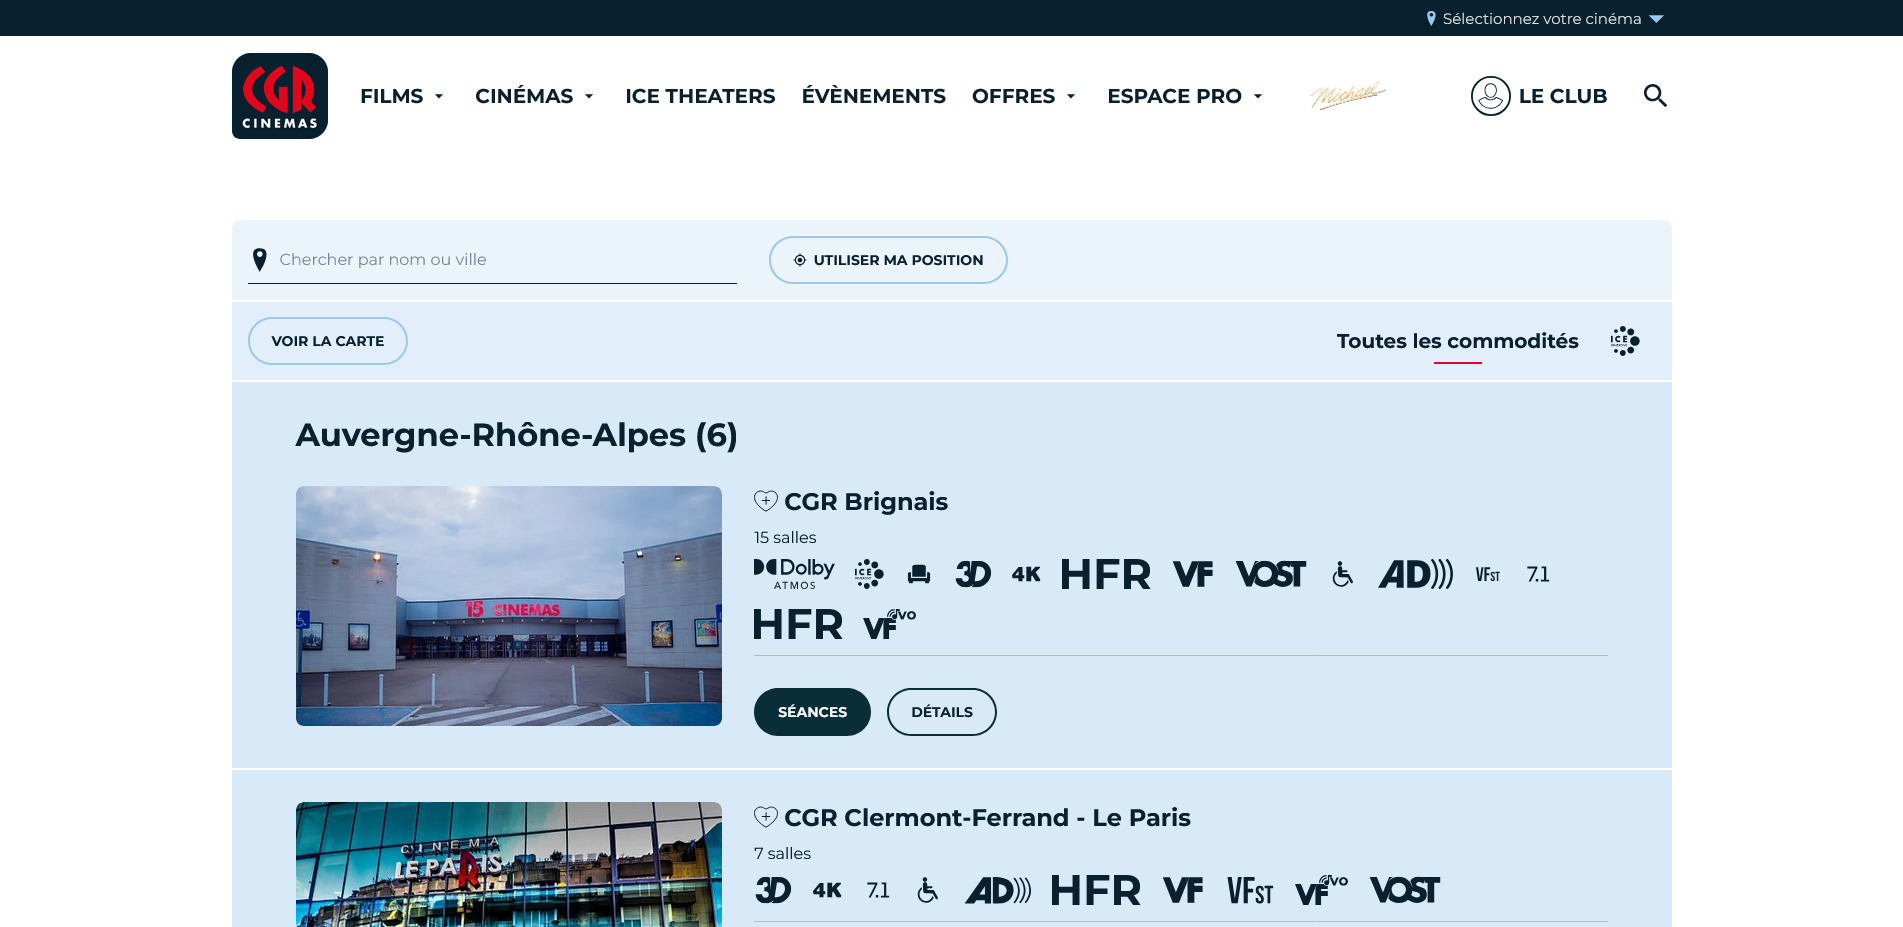This screenshot has height=927, width=1903.
Task: Open the Offres dropdown menu
Action: (1024, 96)
